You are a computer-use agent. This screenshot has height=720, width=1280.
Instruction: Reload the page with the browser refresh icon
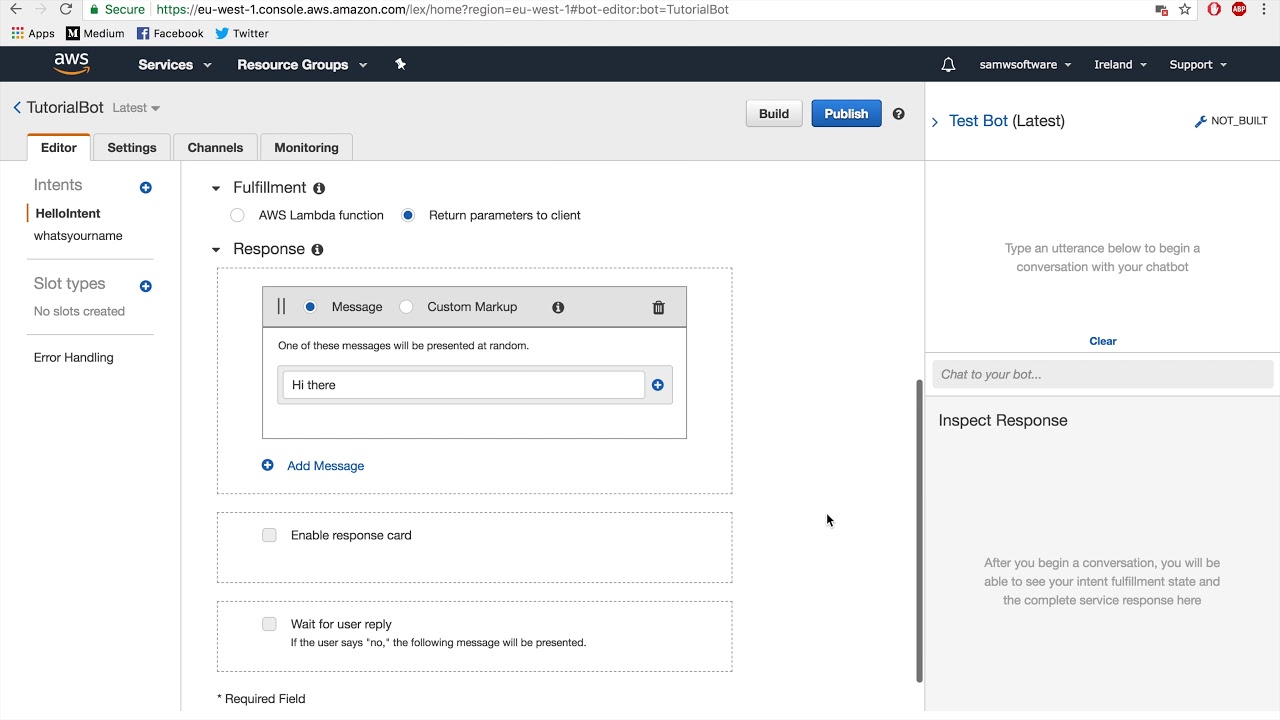[x=66, y=9]
